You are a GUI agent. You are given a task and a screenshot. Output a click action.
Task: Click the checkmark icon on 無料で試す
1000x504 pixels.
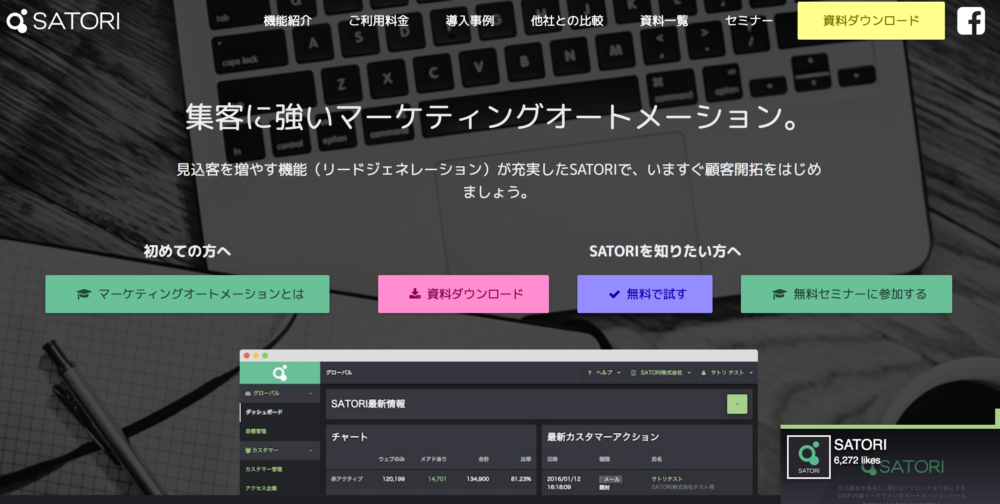[614, 294]
